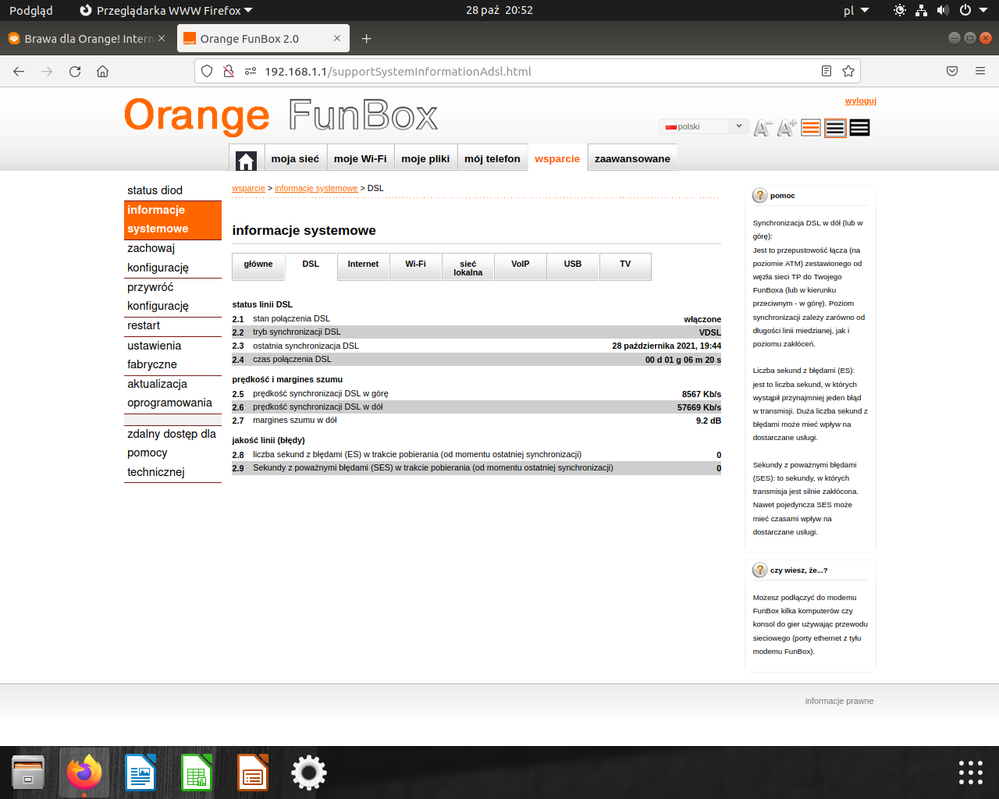This screenshot has height=799, width=999.
Task: Expand the keyboard layout pl menu
Action: coord(856,10)
